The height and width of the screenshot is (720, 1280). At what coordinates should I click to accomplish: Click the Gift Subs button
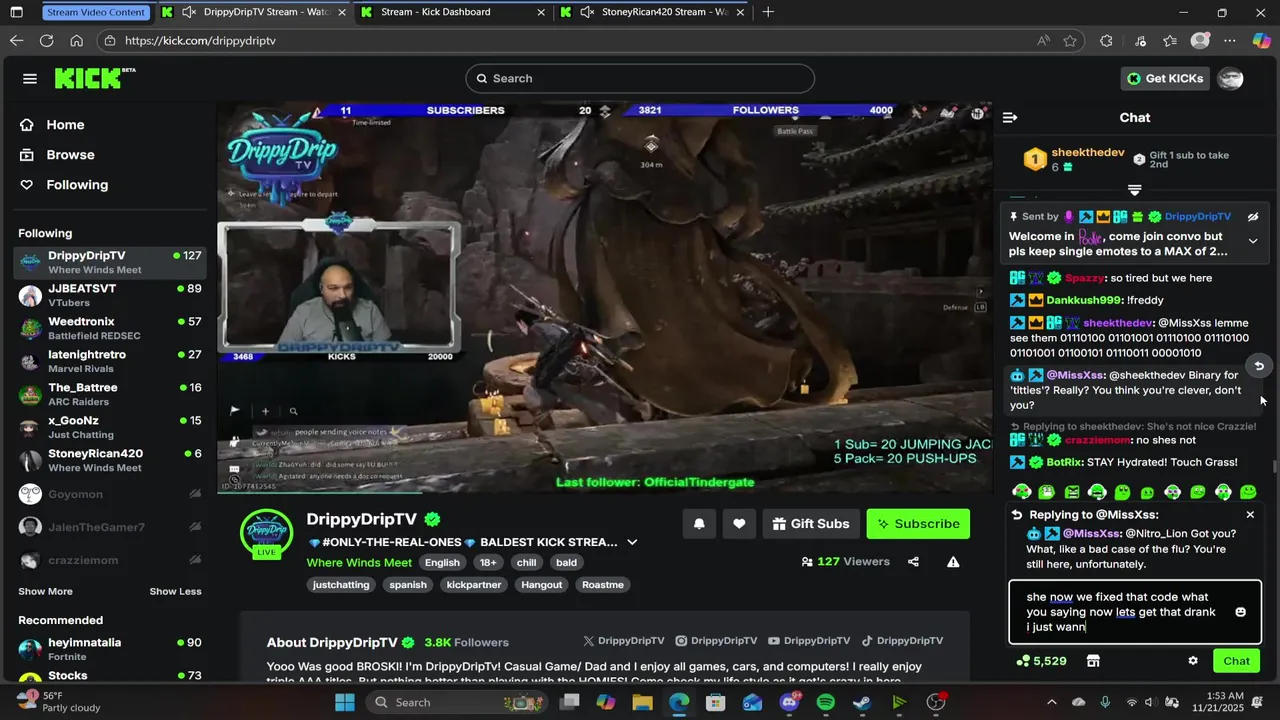pyautogui.click(x=810, y=523)
